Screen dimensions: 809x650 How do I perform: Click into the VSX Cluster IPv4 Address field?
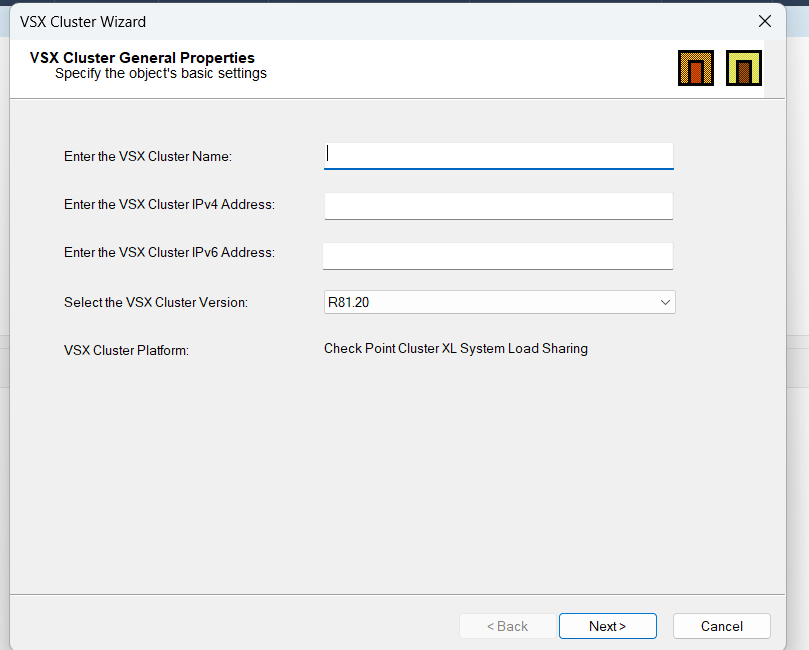[498, 206]
